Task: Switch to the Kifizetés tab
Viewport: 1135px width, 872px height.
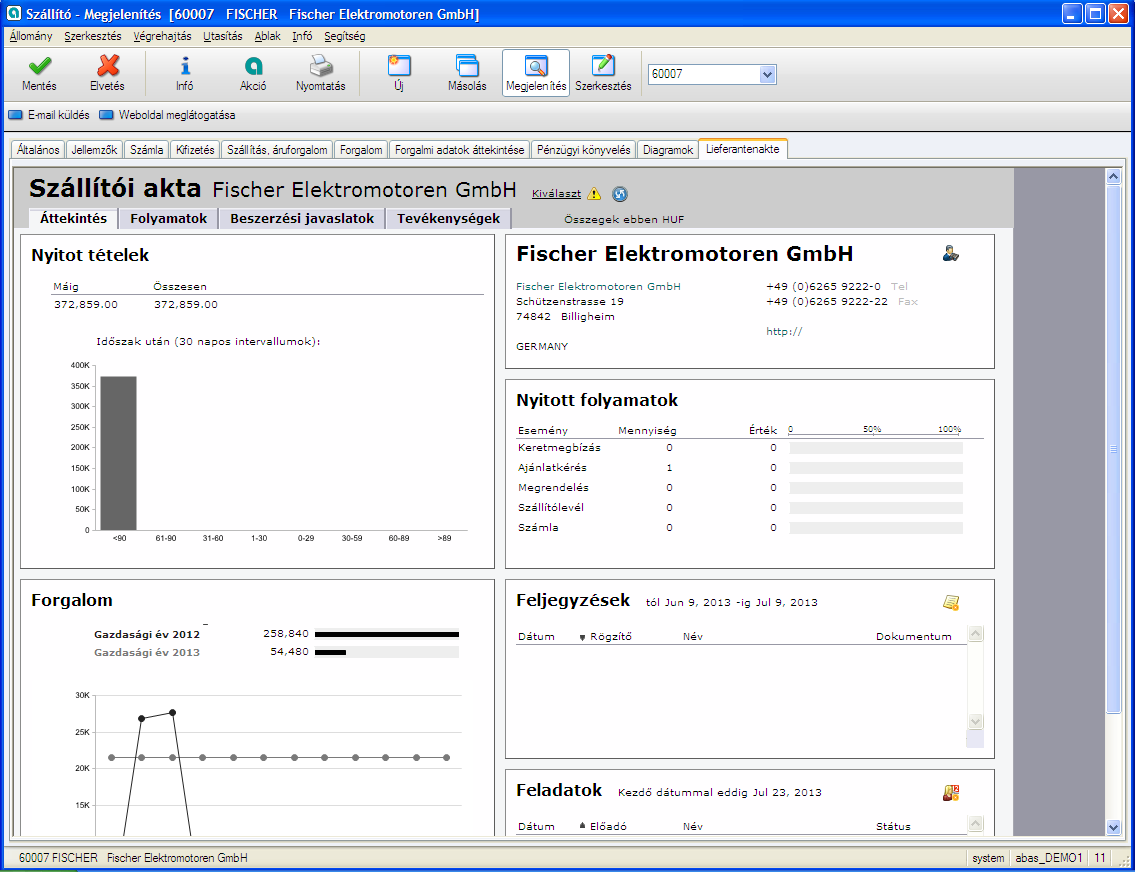Action: pyautogui.click(x=195, y=150)
